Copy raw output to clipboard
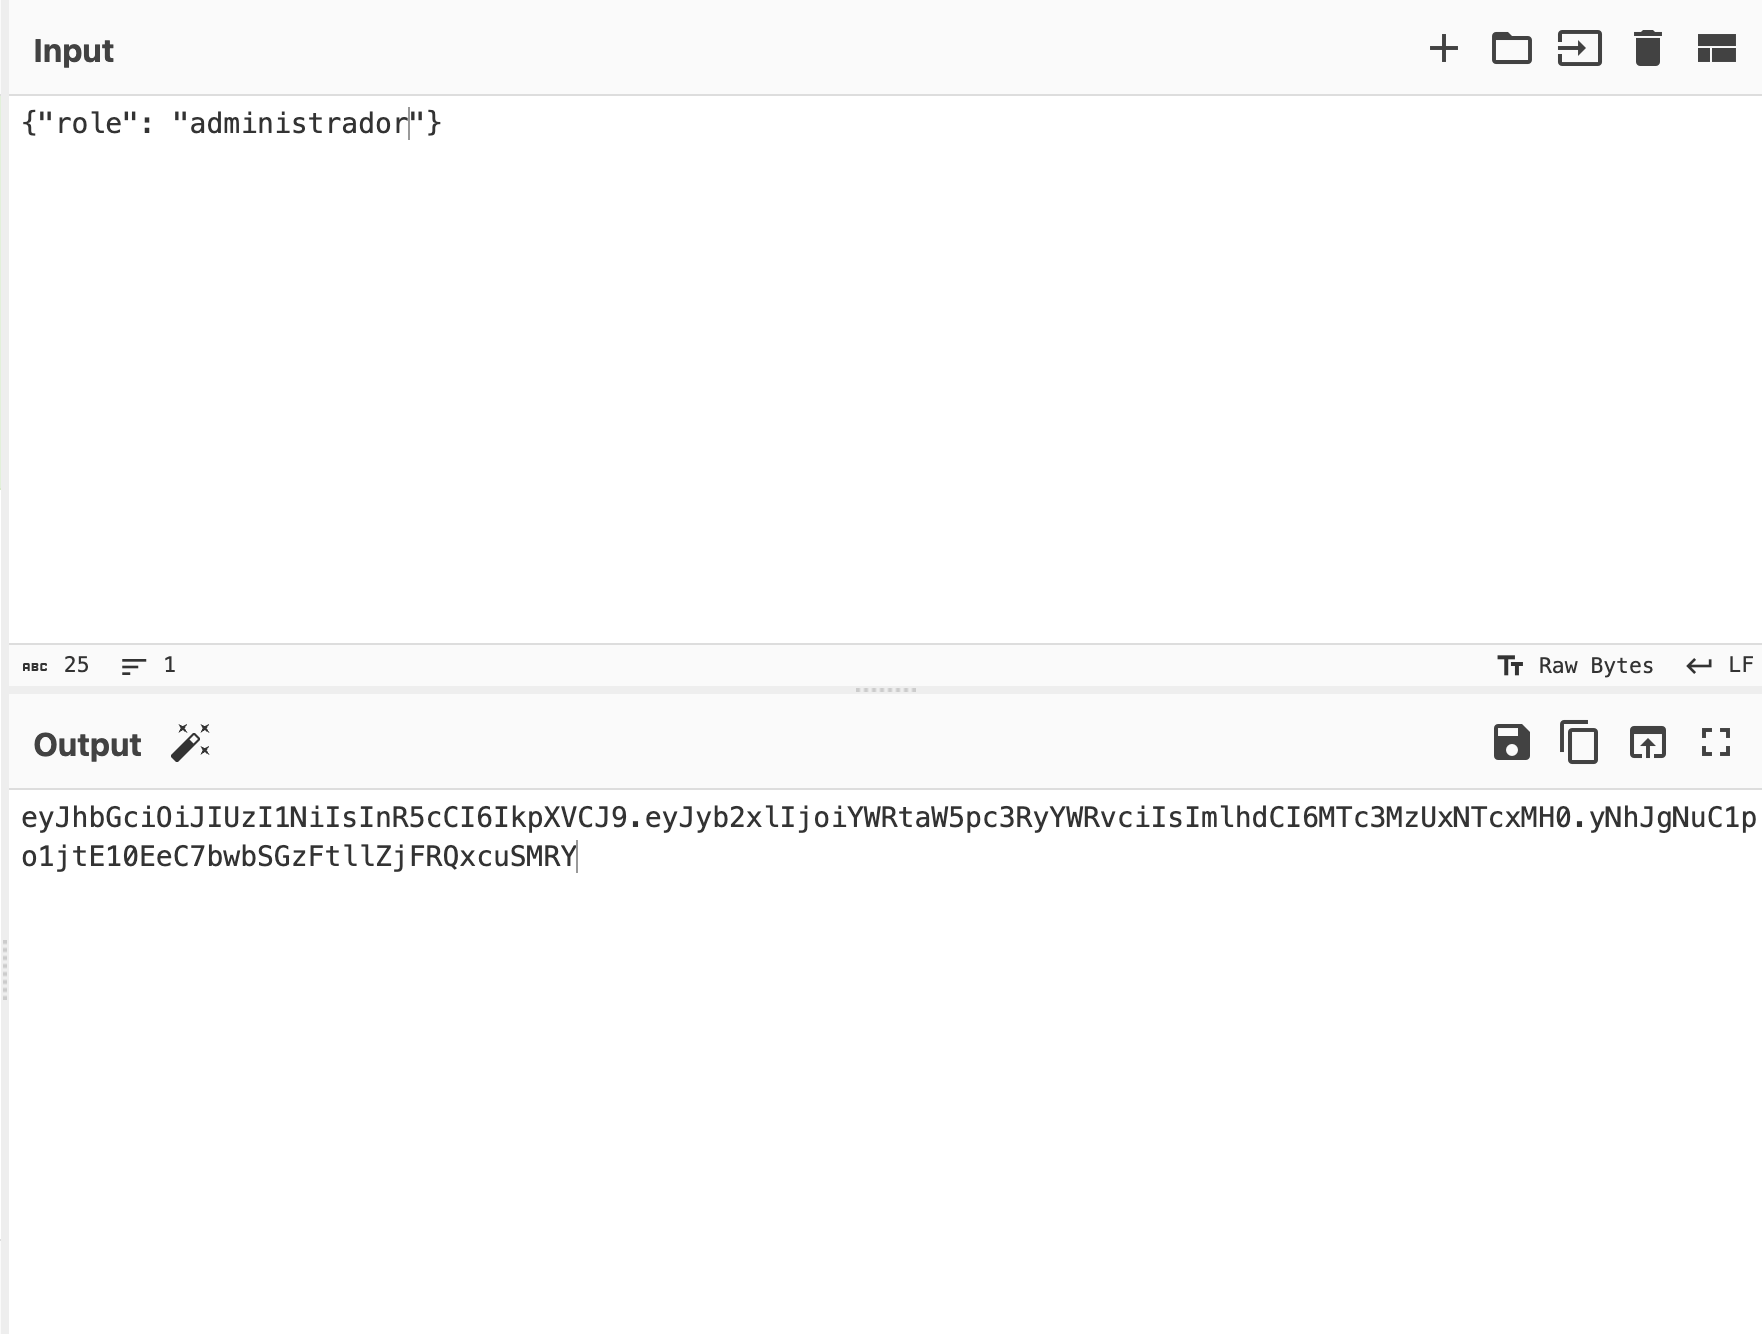 (x=1579, y=743)
